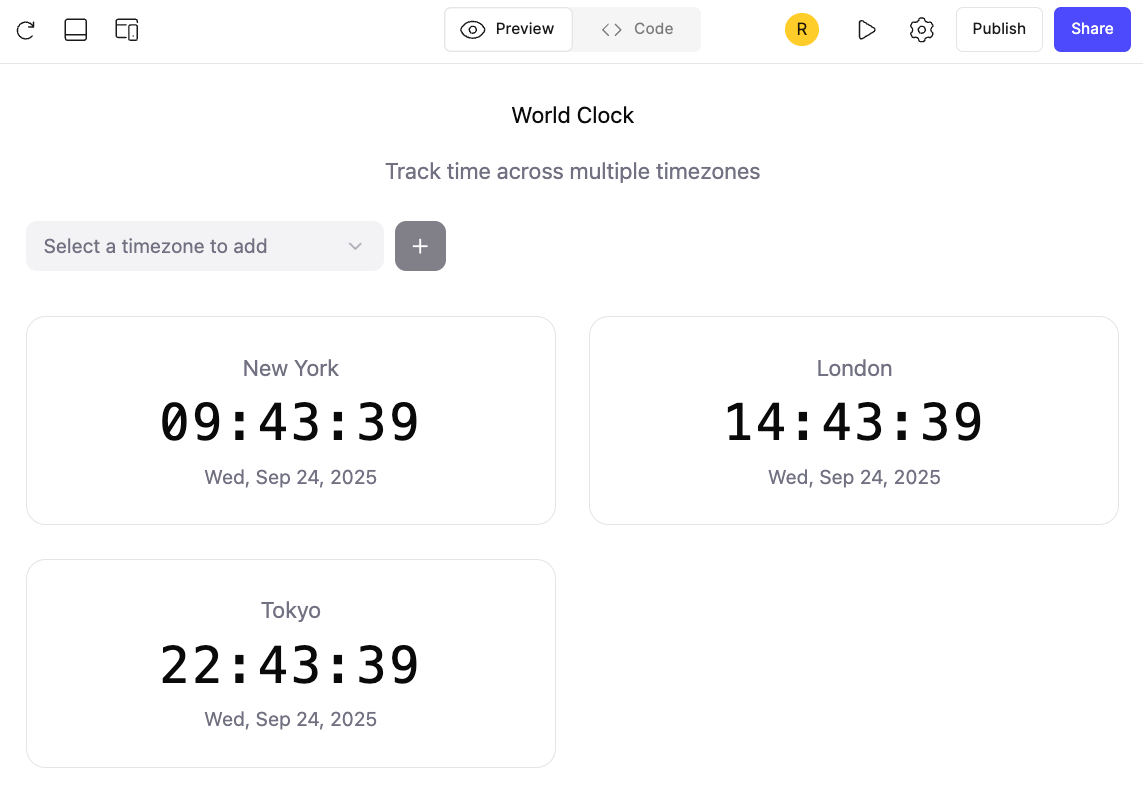Click the Tokyo time 22:43:39
The width and height of the screenshot is (1143, 785).
pyautogui.click(x=290, y=665)
